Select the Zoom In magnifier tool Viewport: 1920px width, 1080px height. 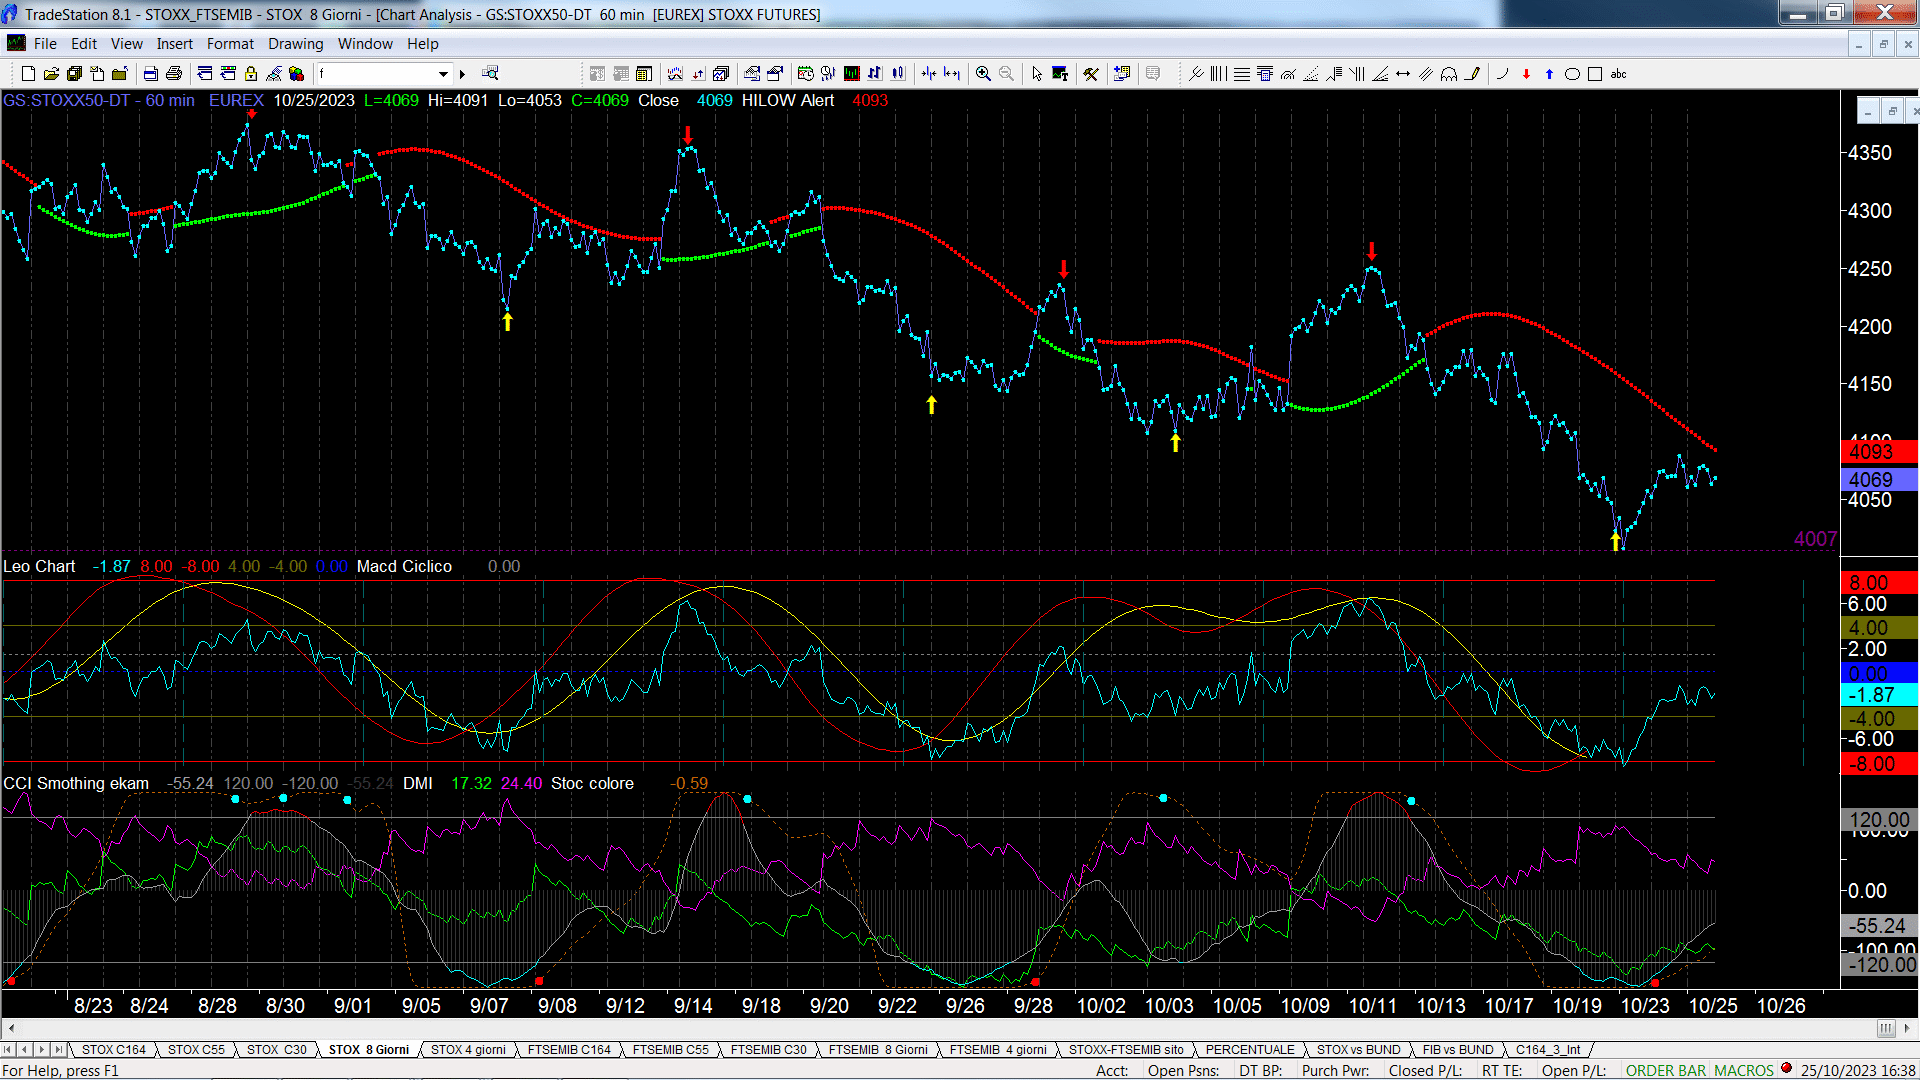(983, 74)
